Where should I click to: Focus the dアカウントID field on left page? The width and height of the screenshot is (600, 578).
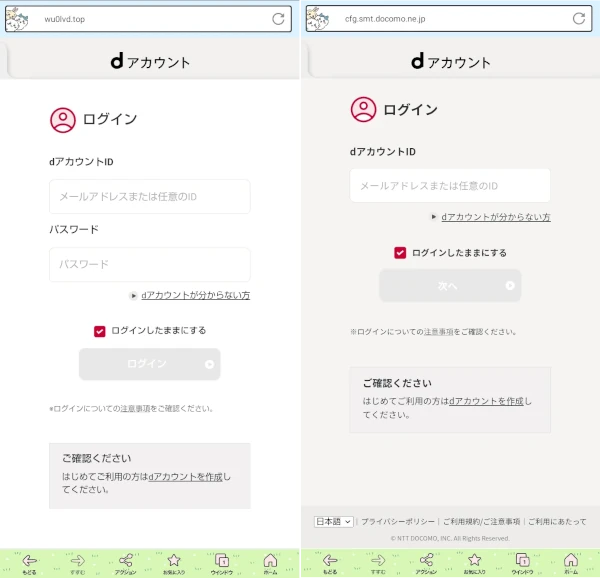(150, 197)
